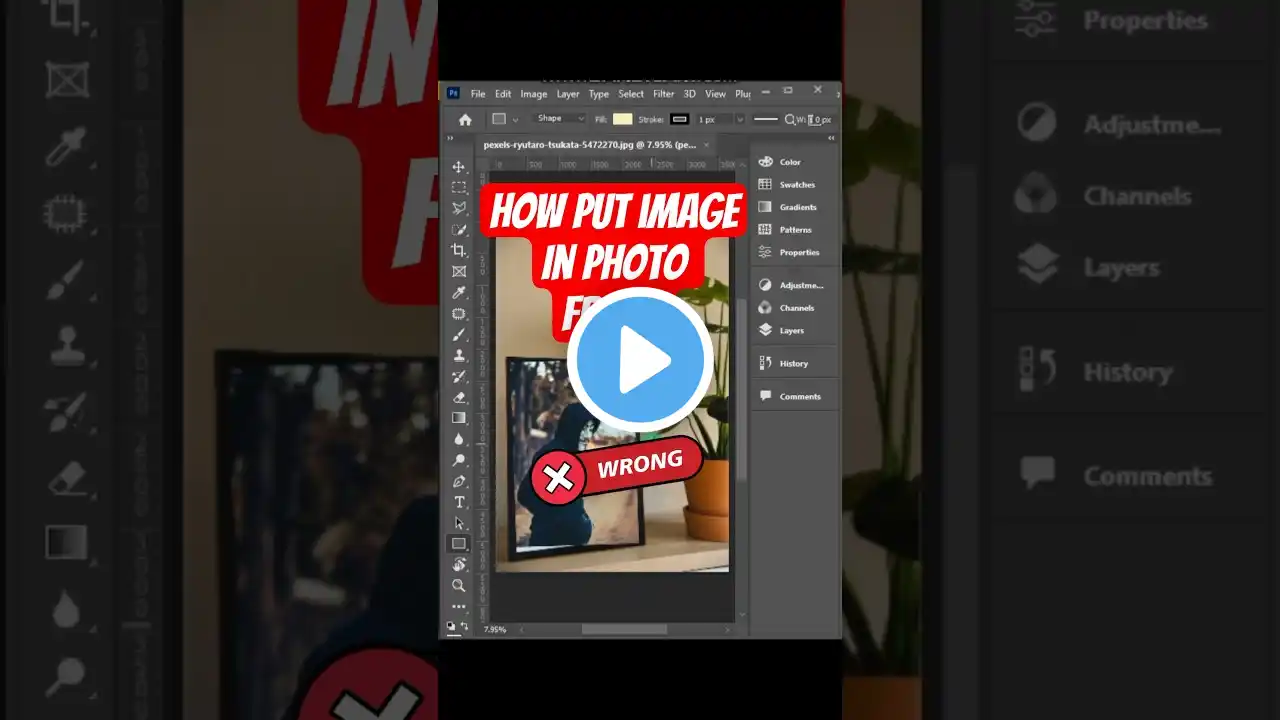1280x720 pixels.
Task: Select the Rectangular Marquee tool
Action: tap(459, 188)
